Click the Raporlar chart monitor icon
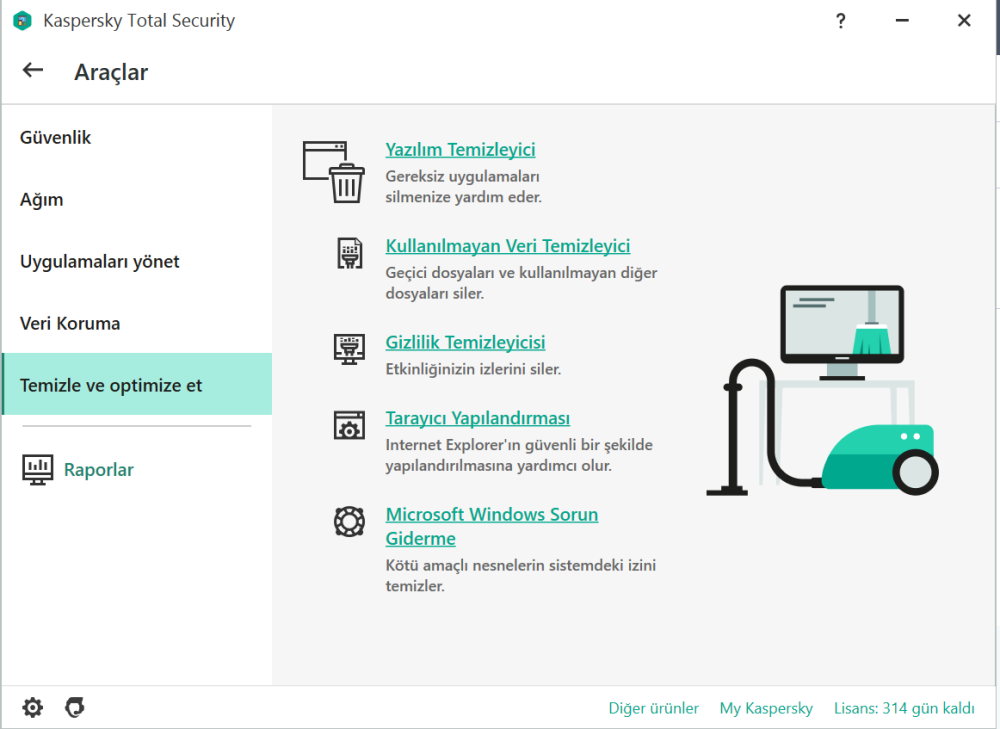The image size is (1000, 729). pyautogui.click(x=38, y=469)
